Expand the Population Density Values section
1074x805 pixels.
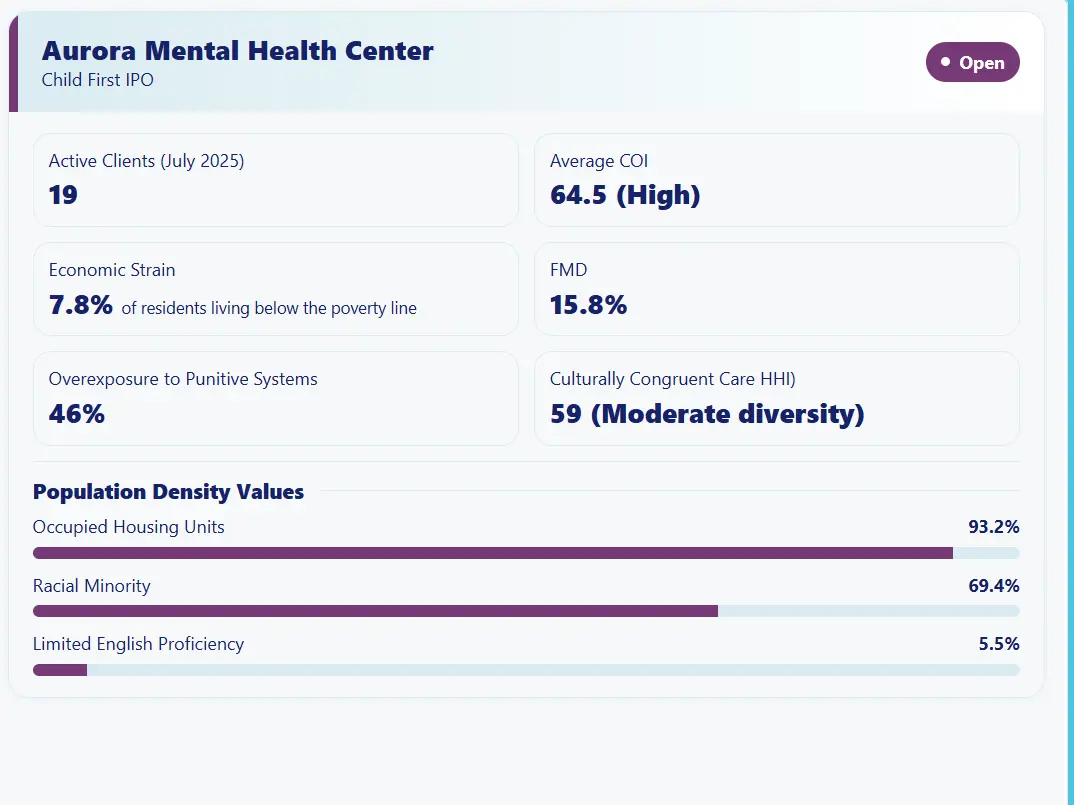(x=167, y=491)
